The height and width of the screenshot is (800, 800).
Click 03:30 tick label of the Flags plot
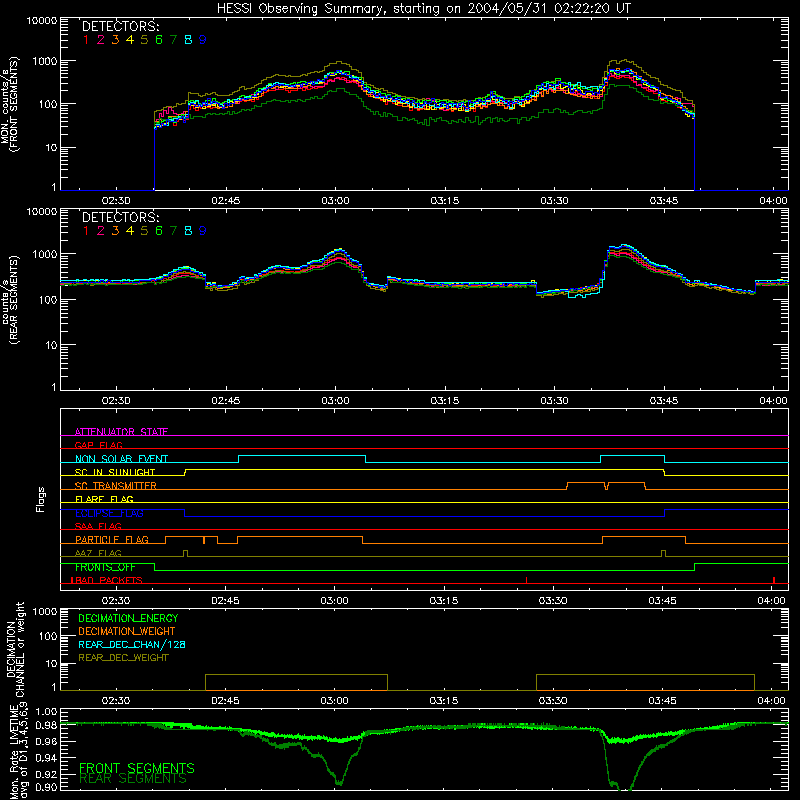(553, 601)
